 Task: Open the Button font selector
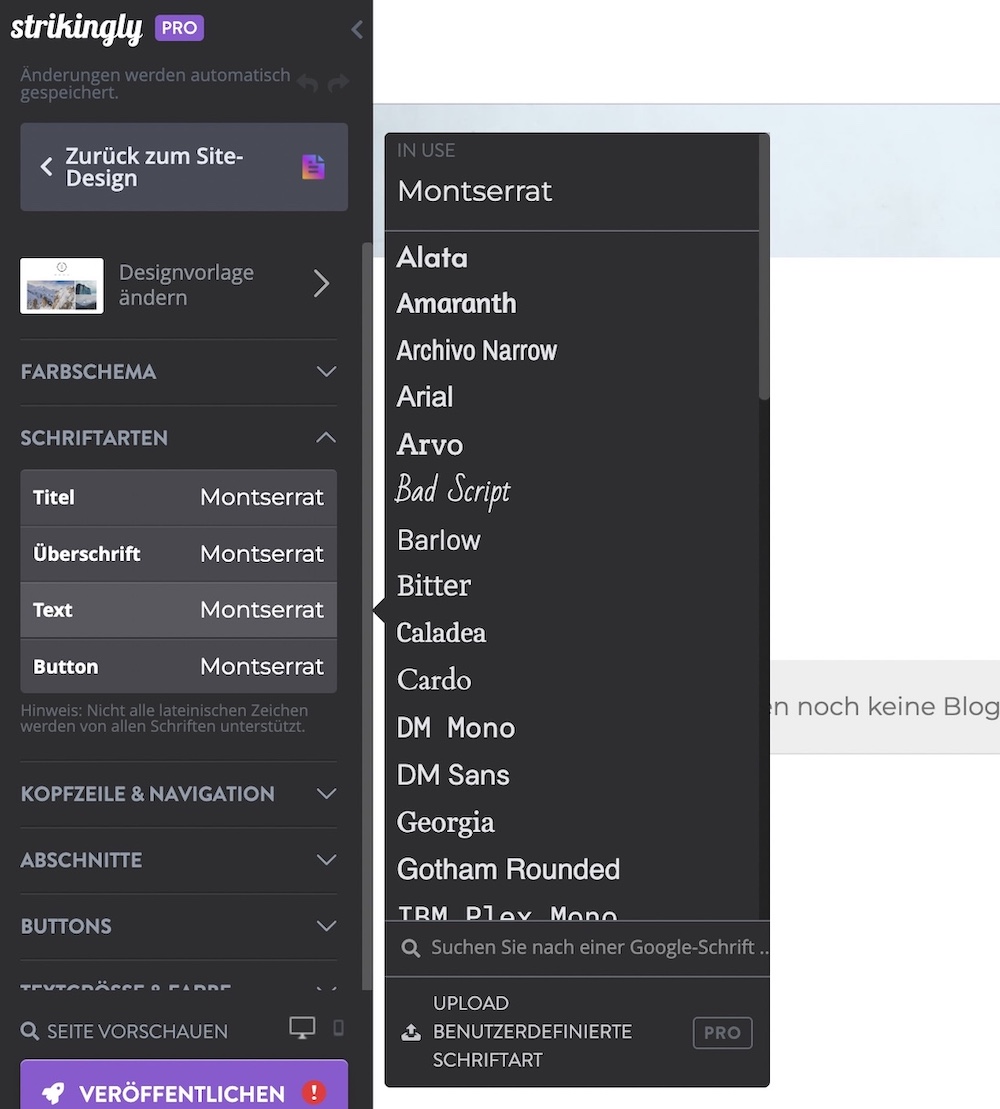[x=178, y=666]
